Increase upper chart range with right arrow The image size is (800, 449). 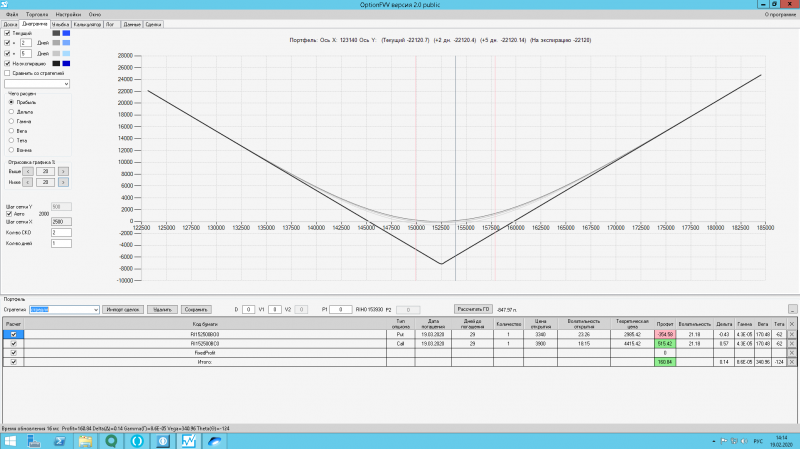click(x=63, y=171)
